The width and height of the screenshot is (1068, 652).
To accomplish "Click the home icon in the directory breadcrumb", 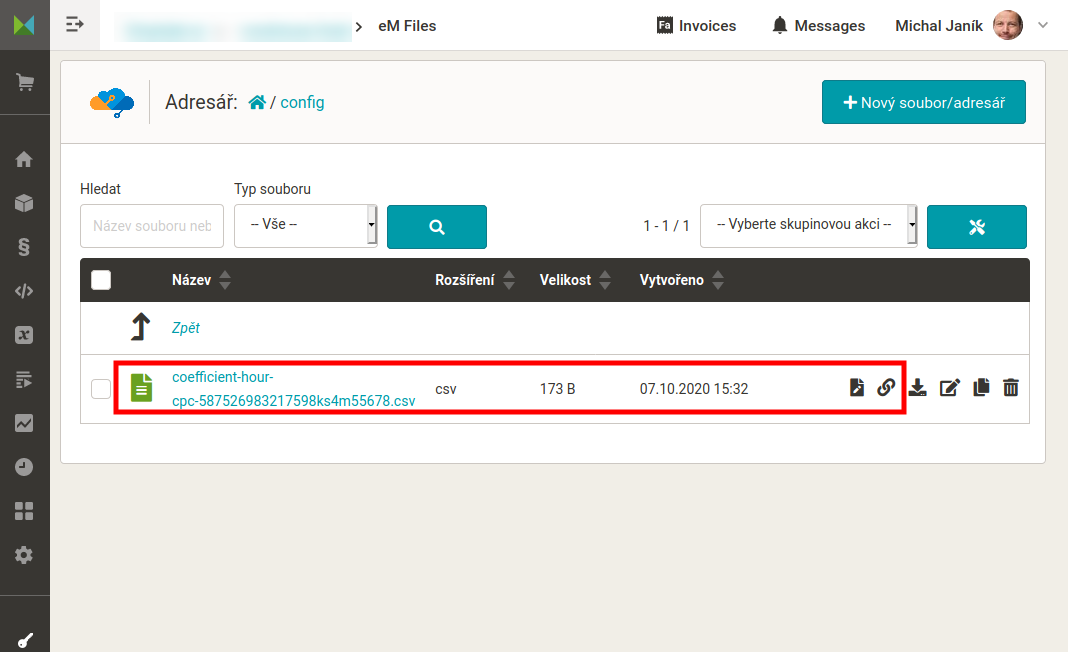I will [x=257, y=102].
